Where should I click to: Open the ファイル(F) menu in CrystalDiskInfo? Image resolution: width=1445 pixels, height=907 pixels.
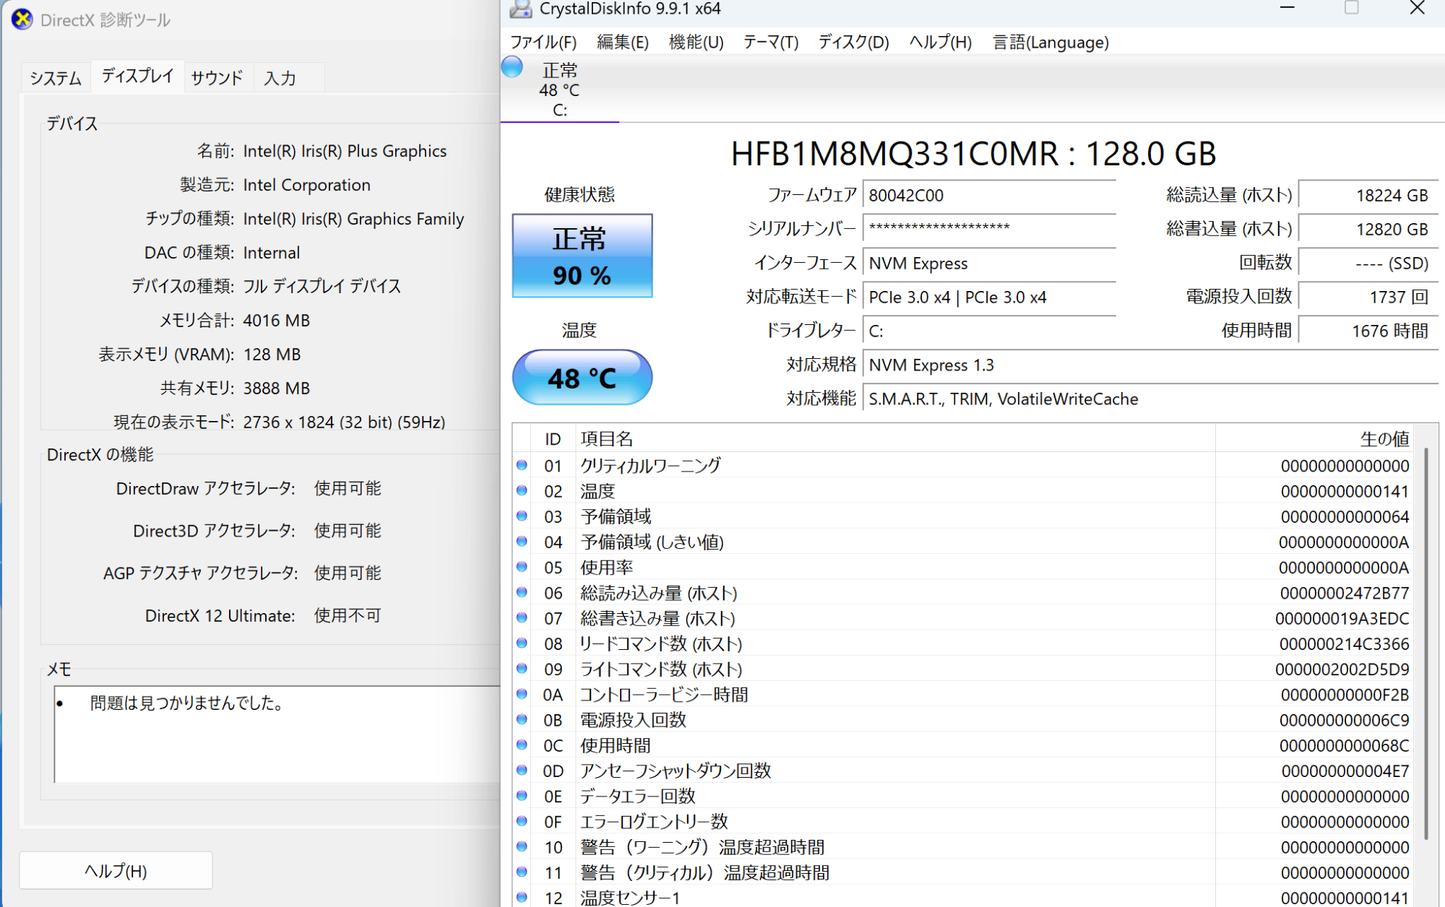tap(543, 42)
